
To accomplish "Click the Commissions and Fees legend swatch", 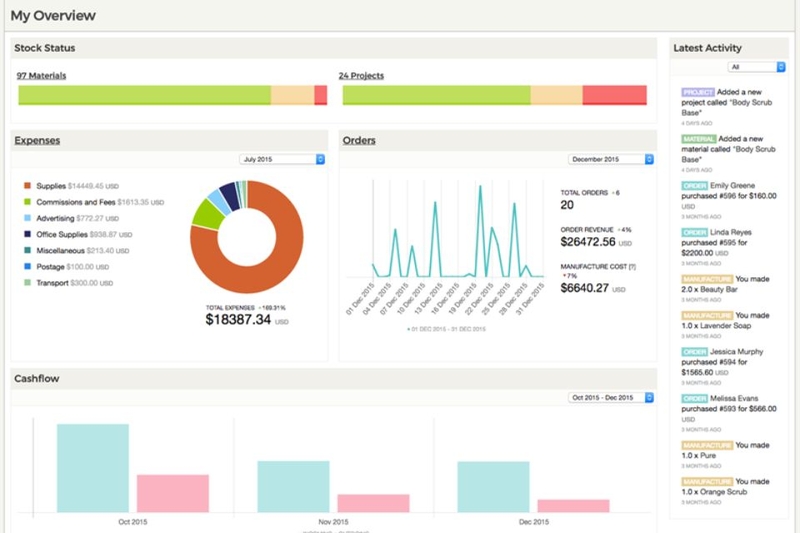I will point(28,202).
